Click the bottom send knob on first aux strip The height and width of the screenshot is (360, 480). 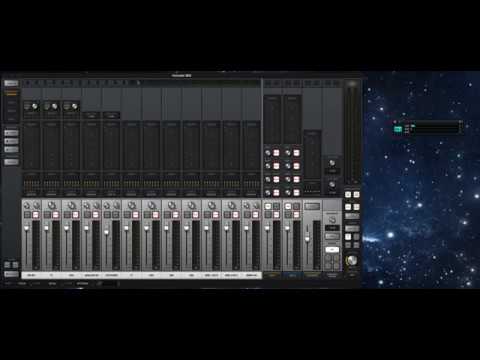(268, 193)
